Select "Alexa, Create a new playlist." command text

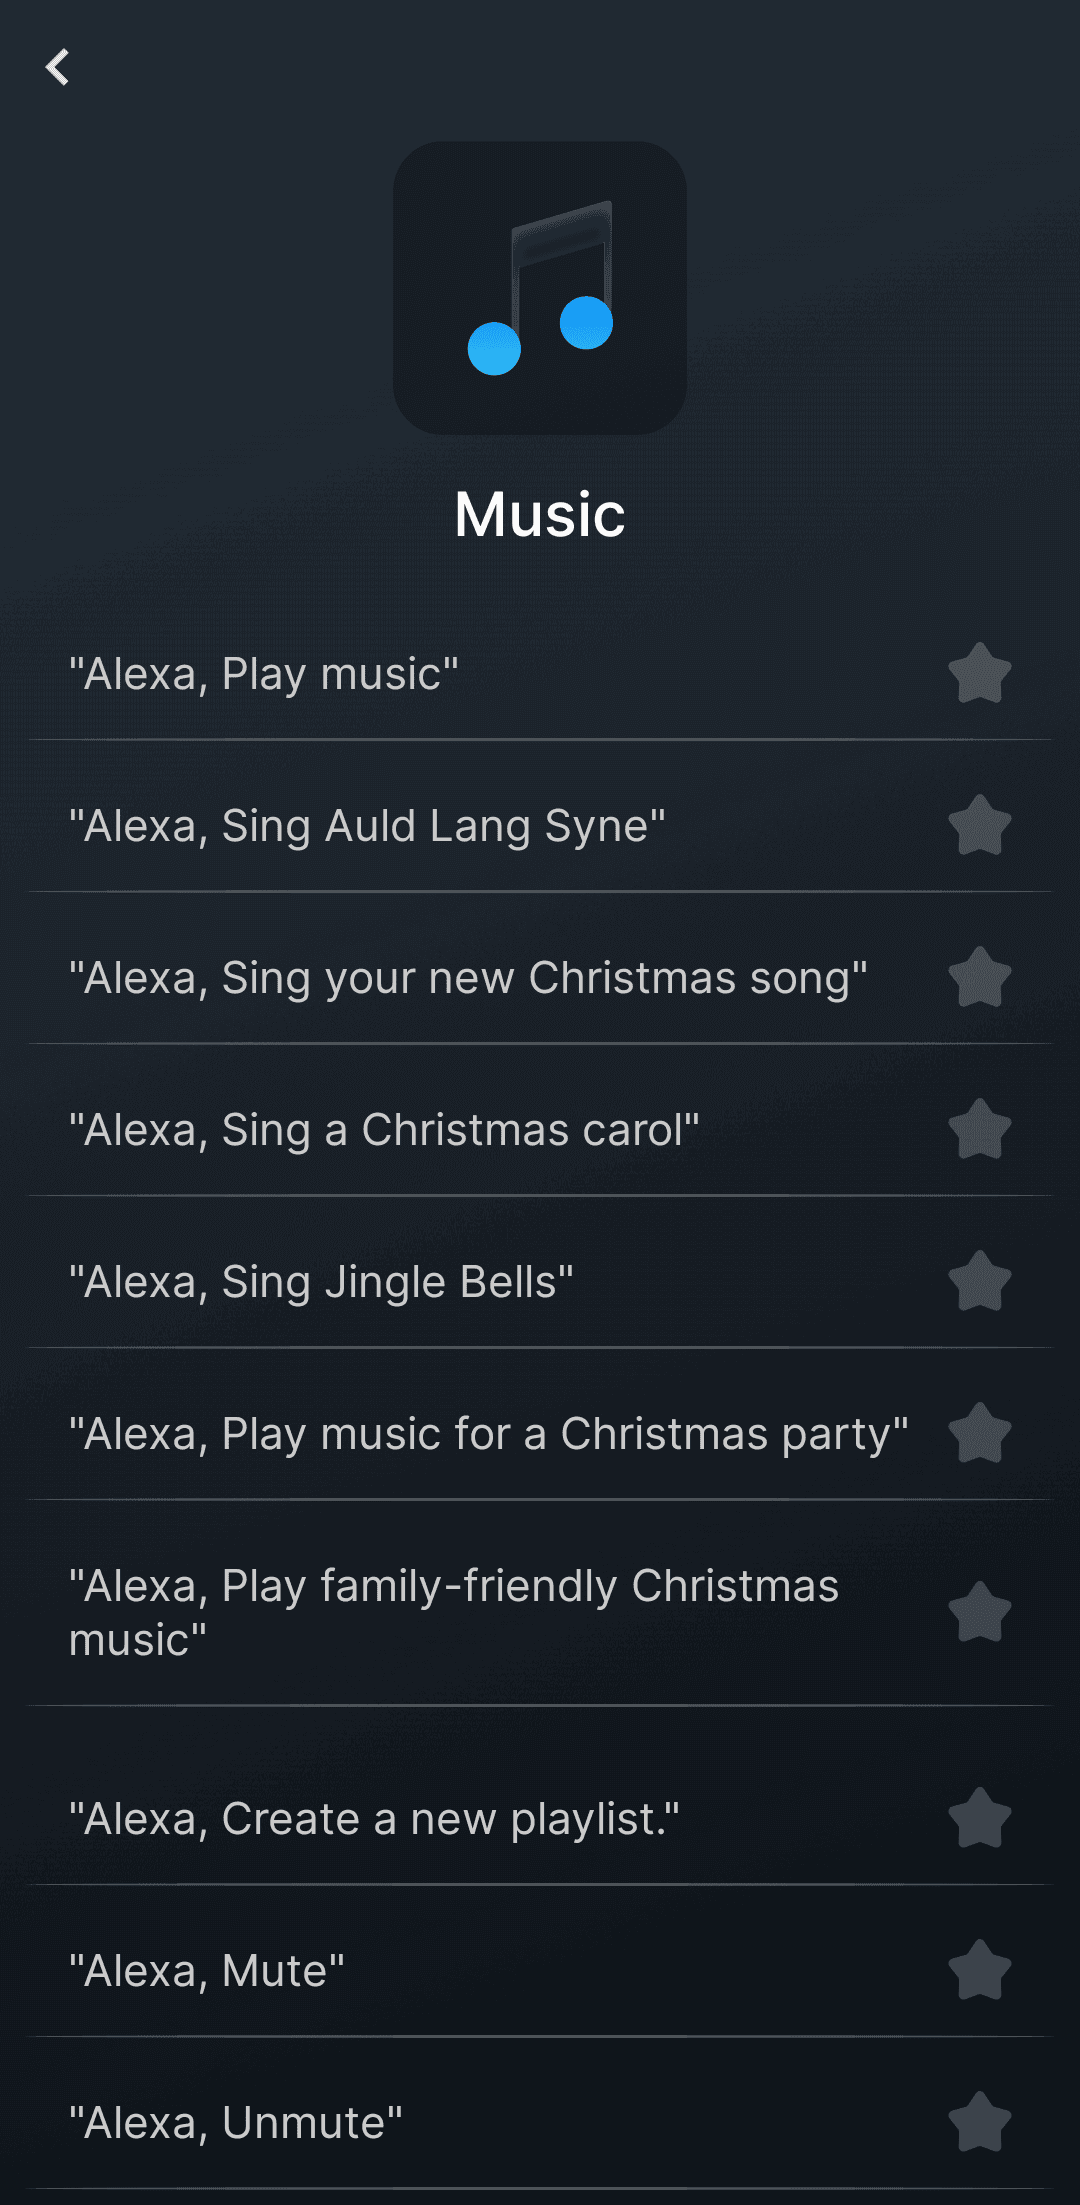tap(373, 1819)
